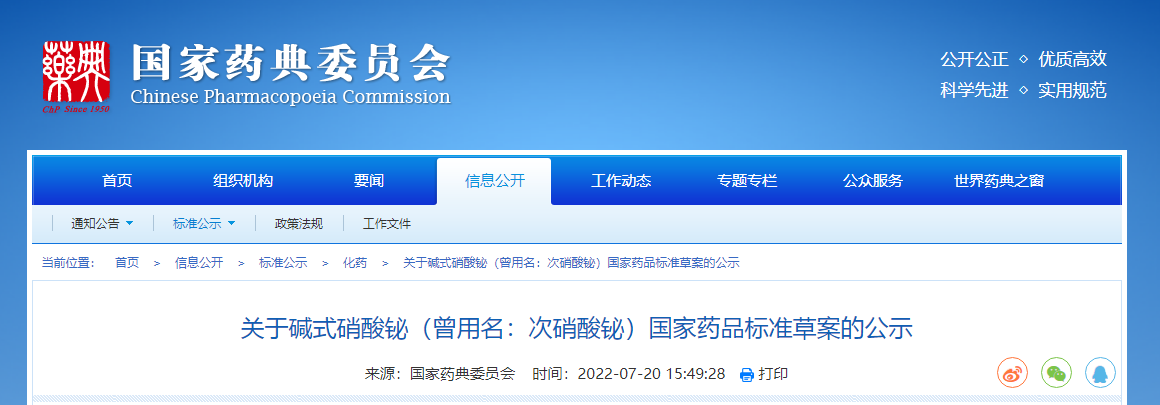
Task: Expand the 标准公示 dropdown arrow
Action: pos(231,224)
